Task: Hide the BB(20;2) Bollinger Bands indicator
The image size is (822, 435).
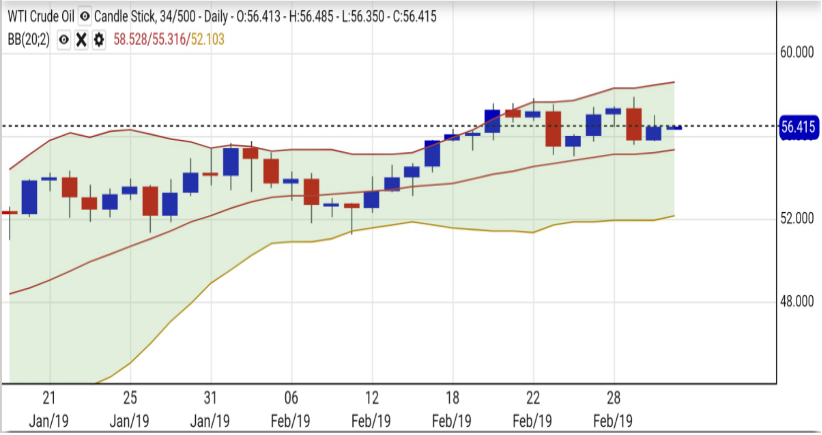Action: (64, 38)
